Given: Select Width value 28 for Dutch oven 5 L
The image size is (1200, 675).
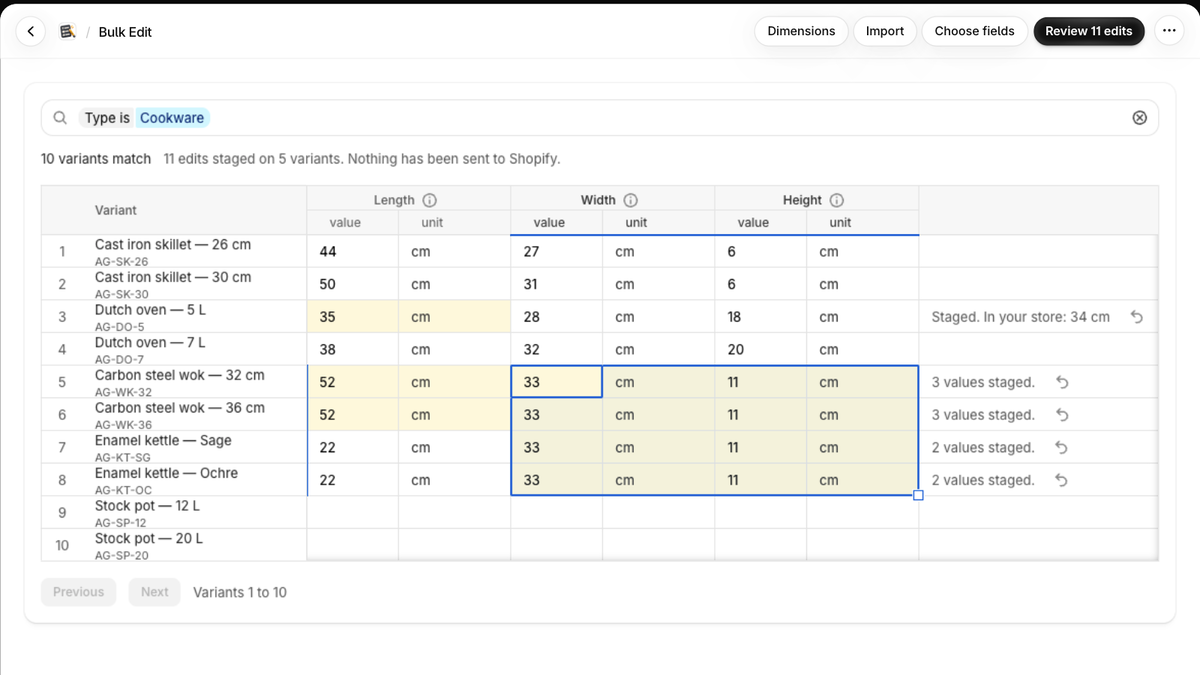Looking at the screenshot, I should tap(557, 317).
